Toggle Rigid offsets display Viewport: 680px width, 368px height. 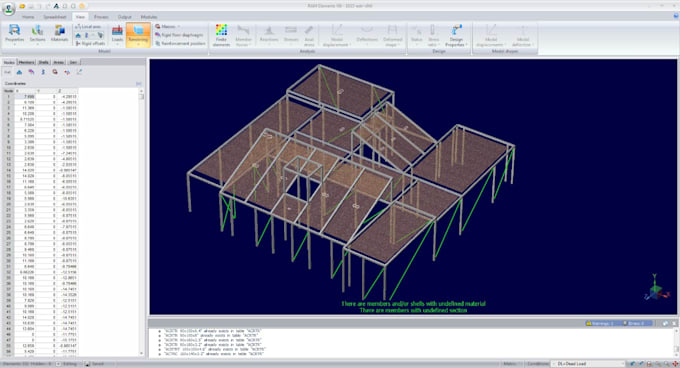pos(90,43)
